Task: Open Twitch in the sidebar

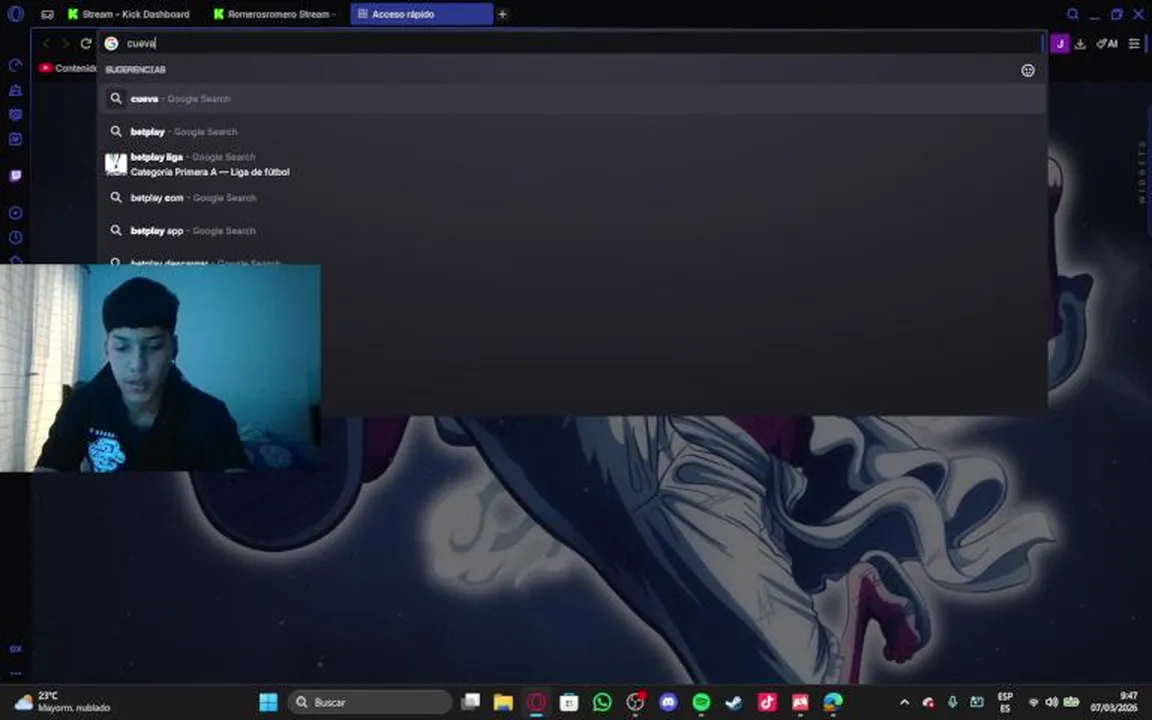Action: [15, 176]
